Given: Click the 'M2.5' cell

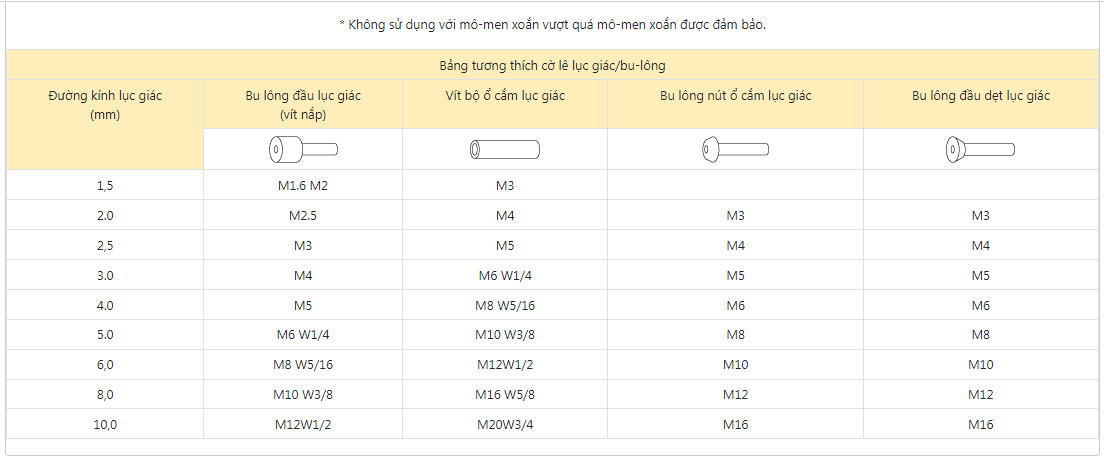Looking at the screenshot, I should pyautogui.click(x=303, y=215).
